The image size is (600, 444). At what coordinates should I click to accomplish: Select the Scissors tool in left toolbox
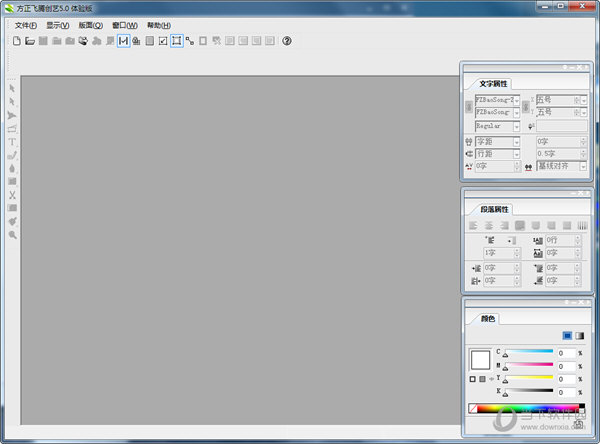point(13,194)
